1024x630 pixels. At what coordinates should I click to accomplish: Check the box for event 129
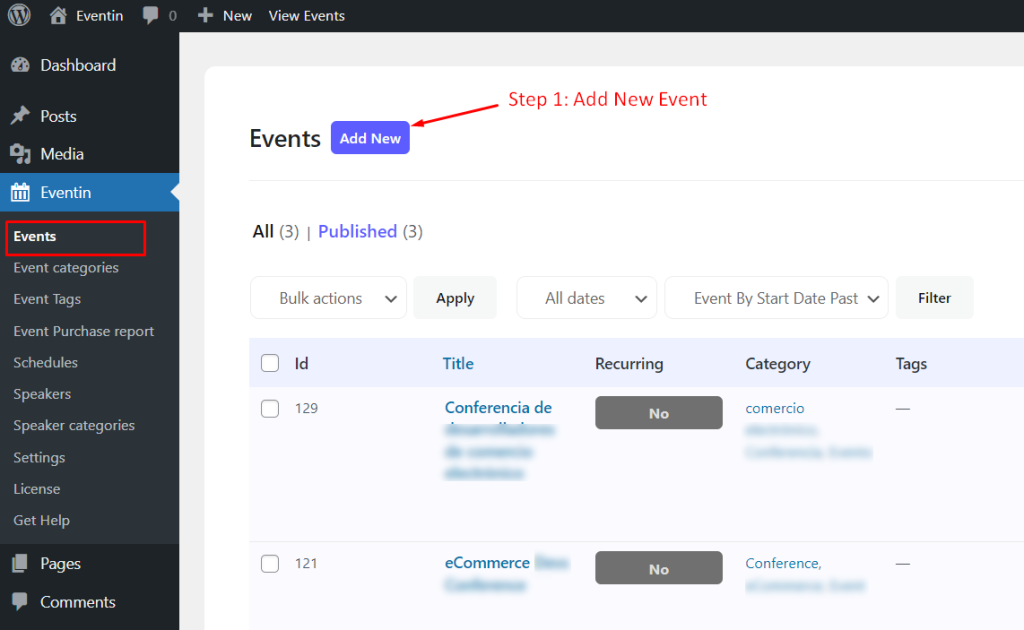coord(270,409)
